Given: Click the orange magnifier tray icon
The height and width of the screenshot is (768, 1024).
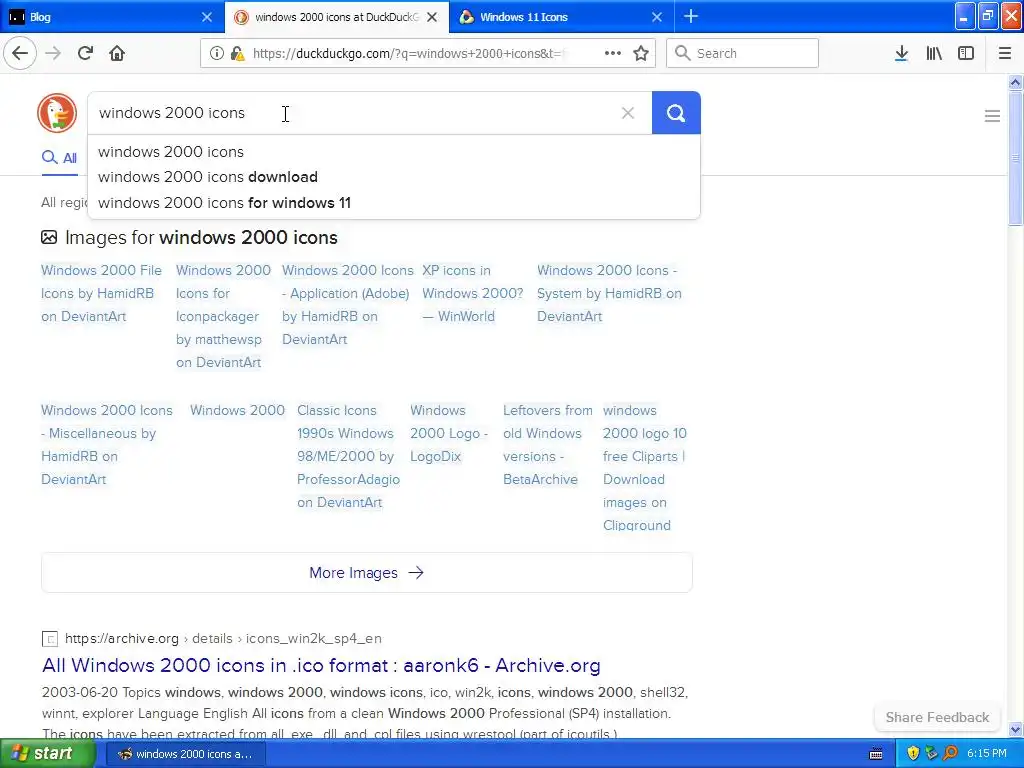Looking at the screenshot, I should [950, 754].
